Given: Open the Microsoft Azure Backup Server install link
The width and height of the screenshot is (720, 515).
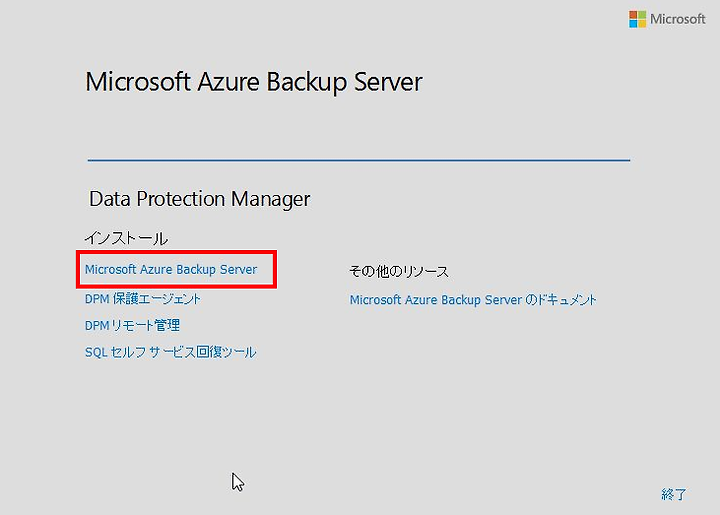Looking at the screenshot, I should point(171,269).
